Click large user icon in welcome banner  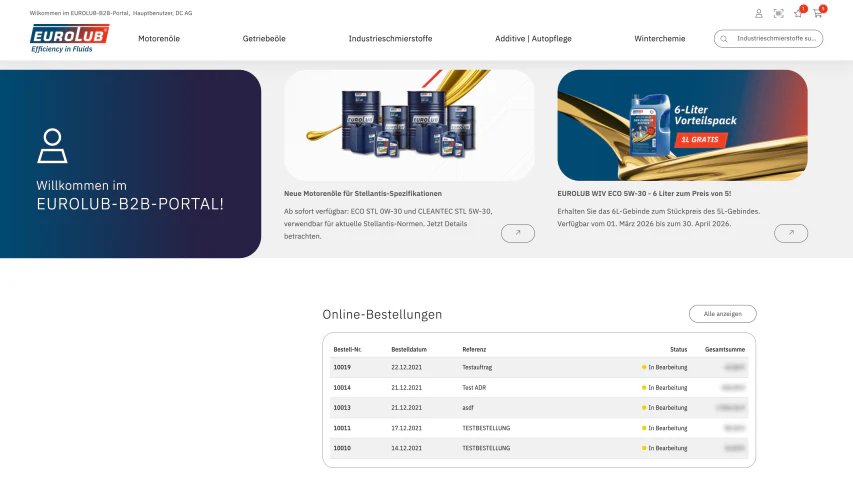pyautogui.click(x=52, y=145)
